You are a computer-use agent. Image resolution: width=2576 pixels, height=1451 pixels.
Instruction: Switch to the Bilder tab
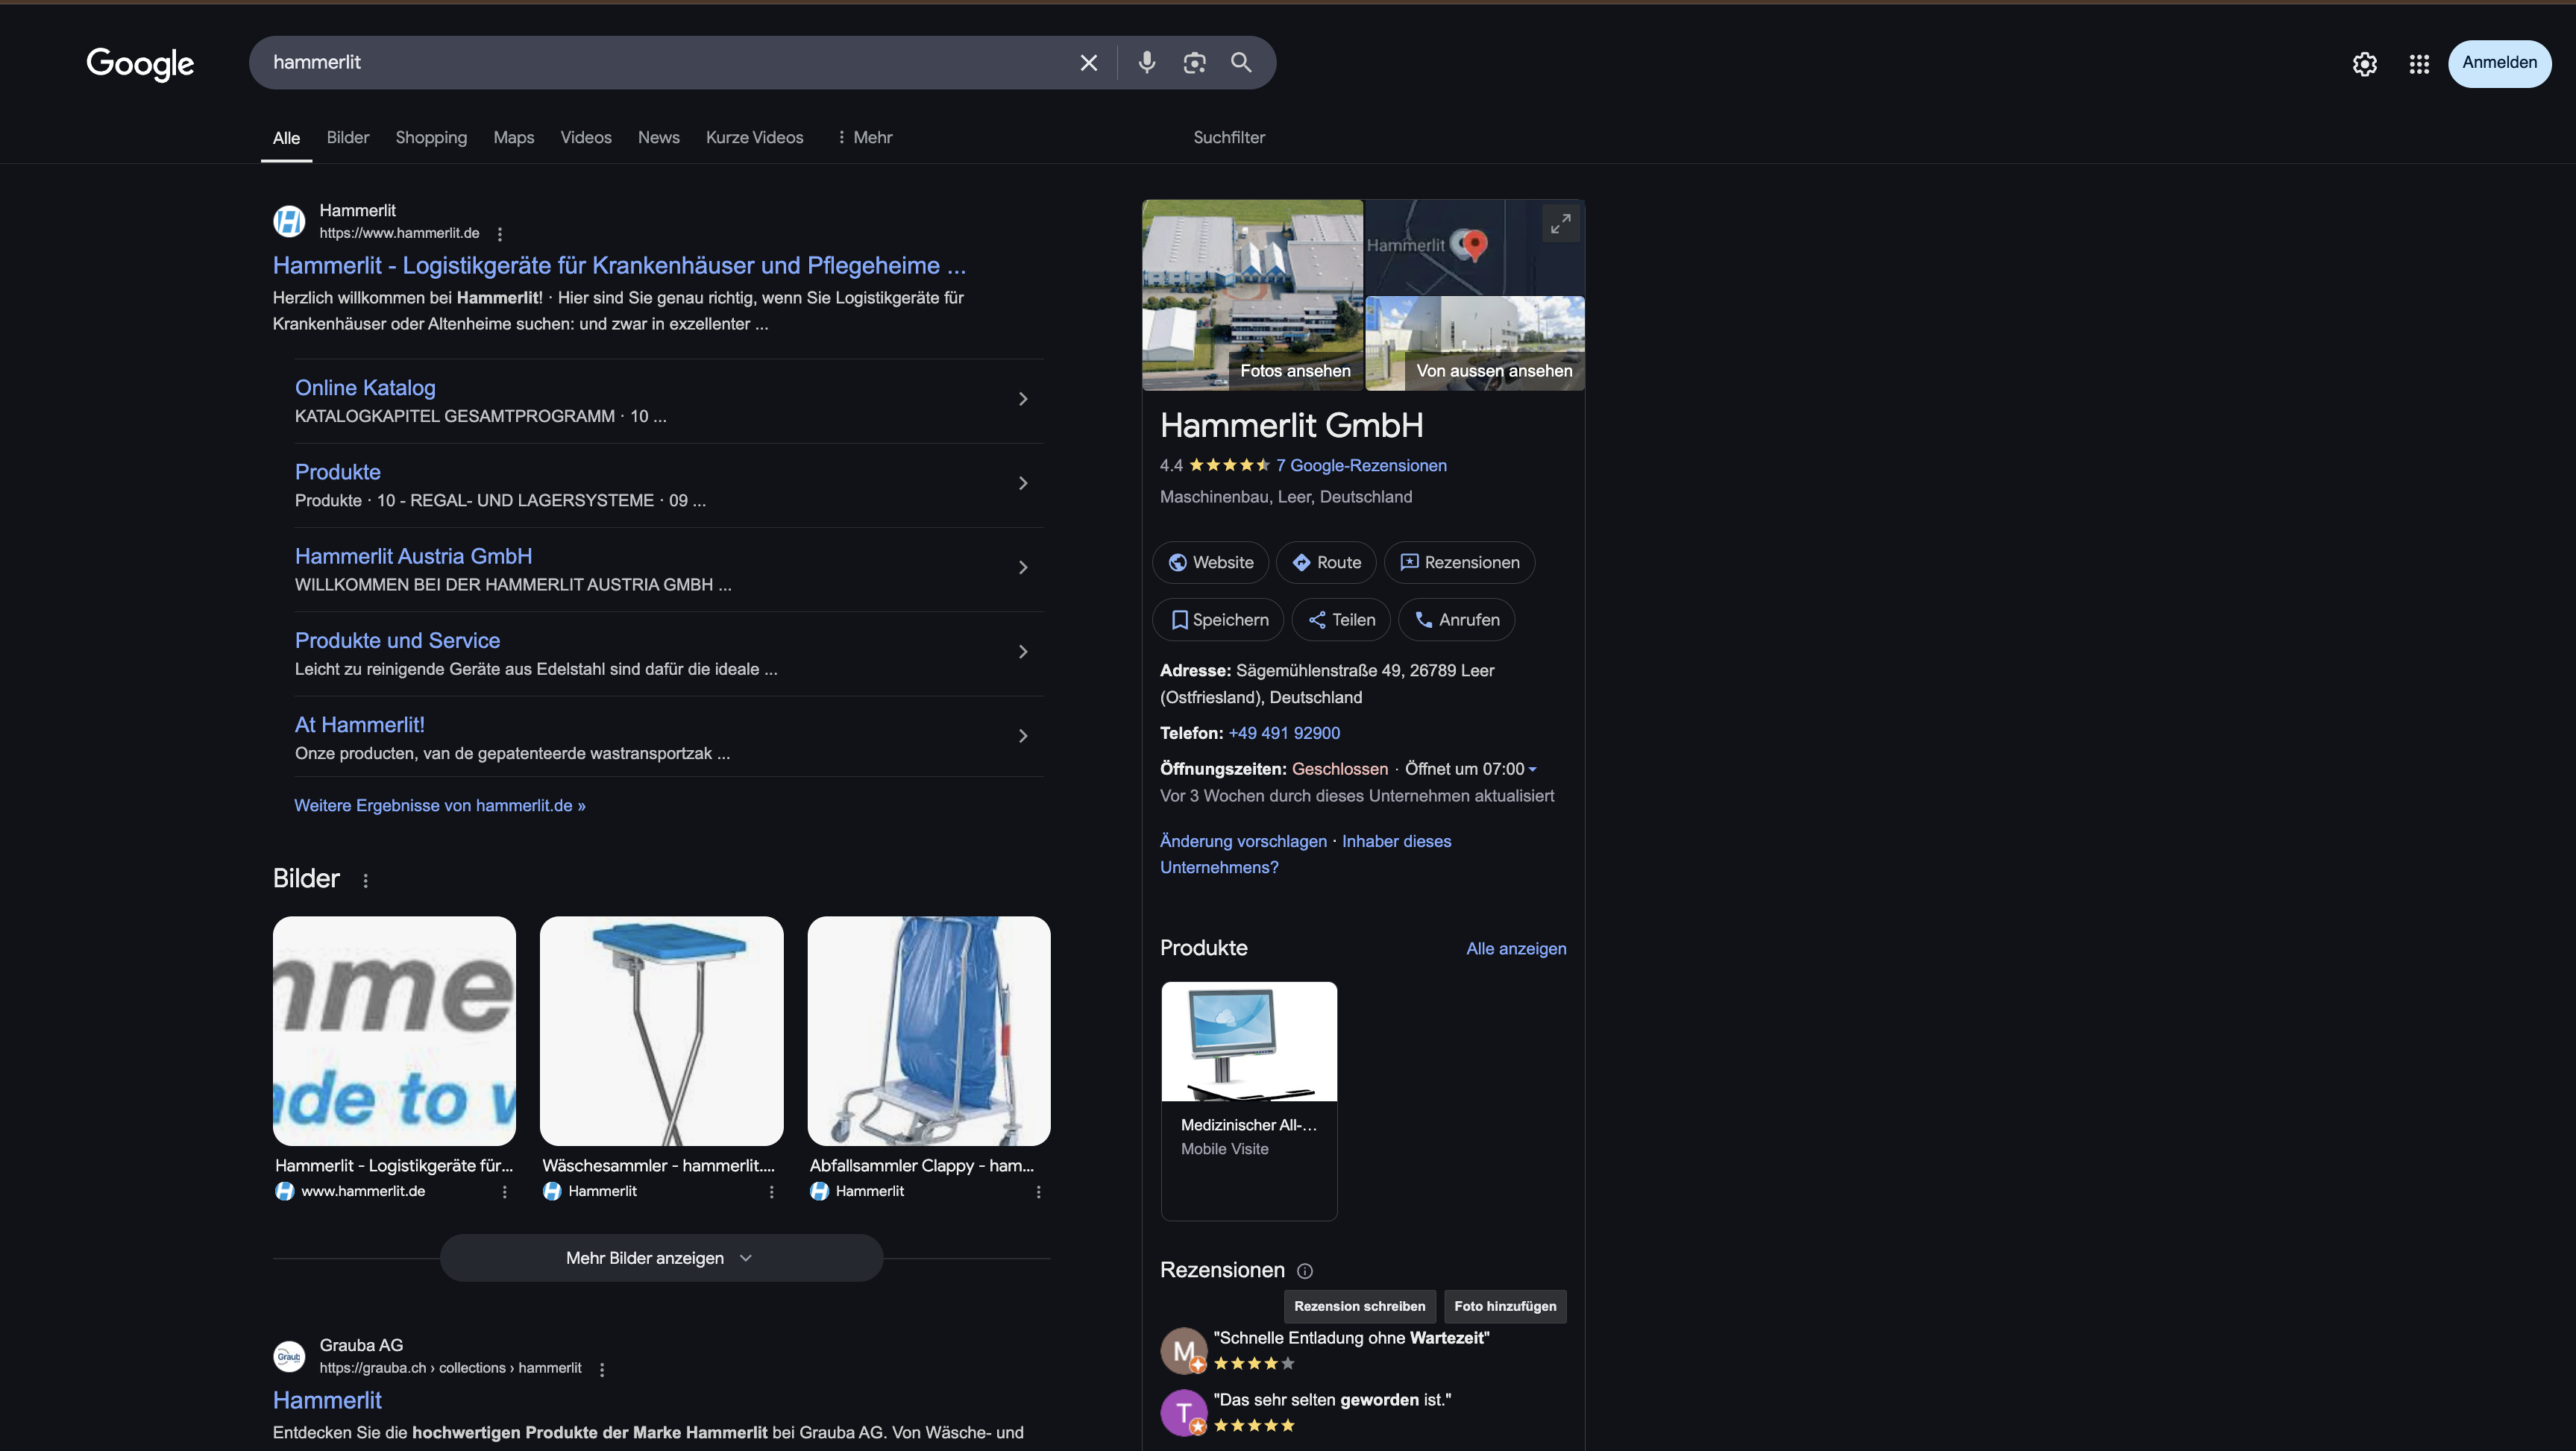tap(348, 138)
